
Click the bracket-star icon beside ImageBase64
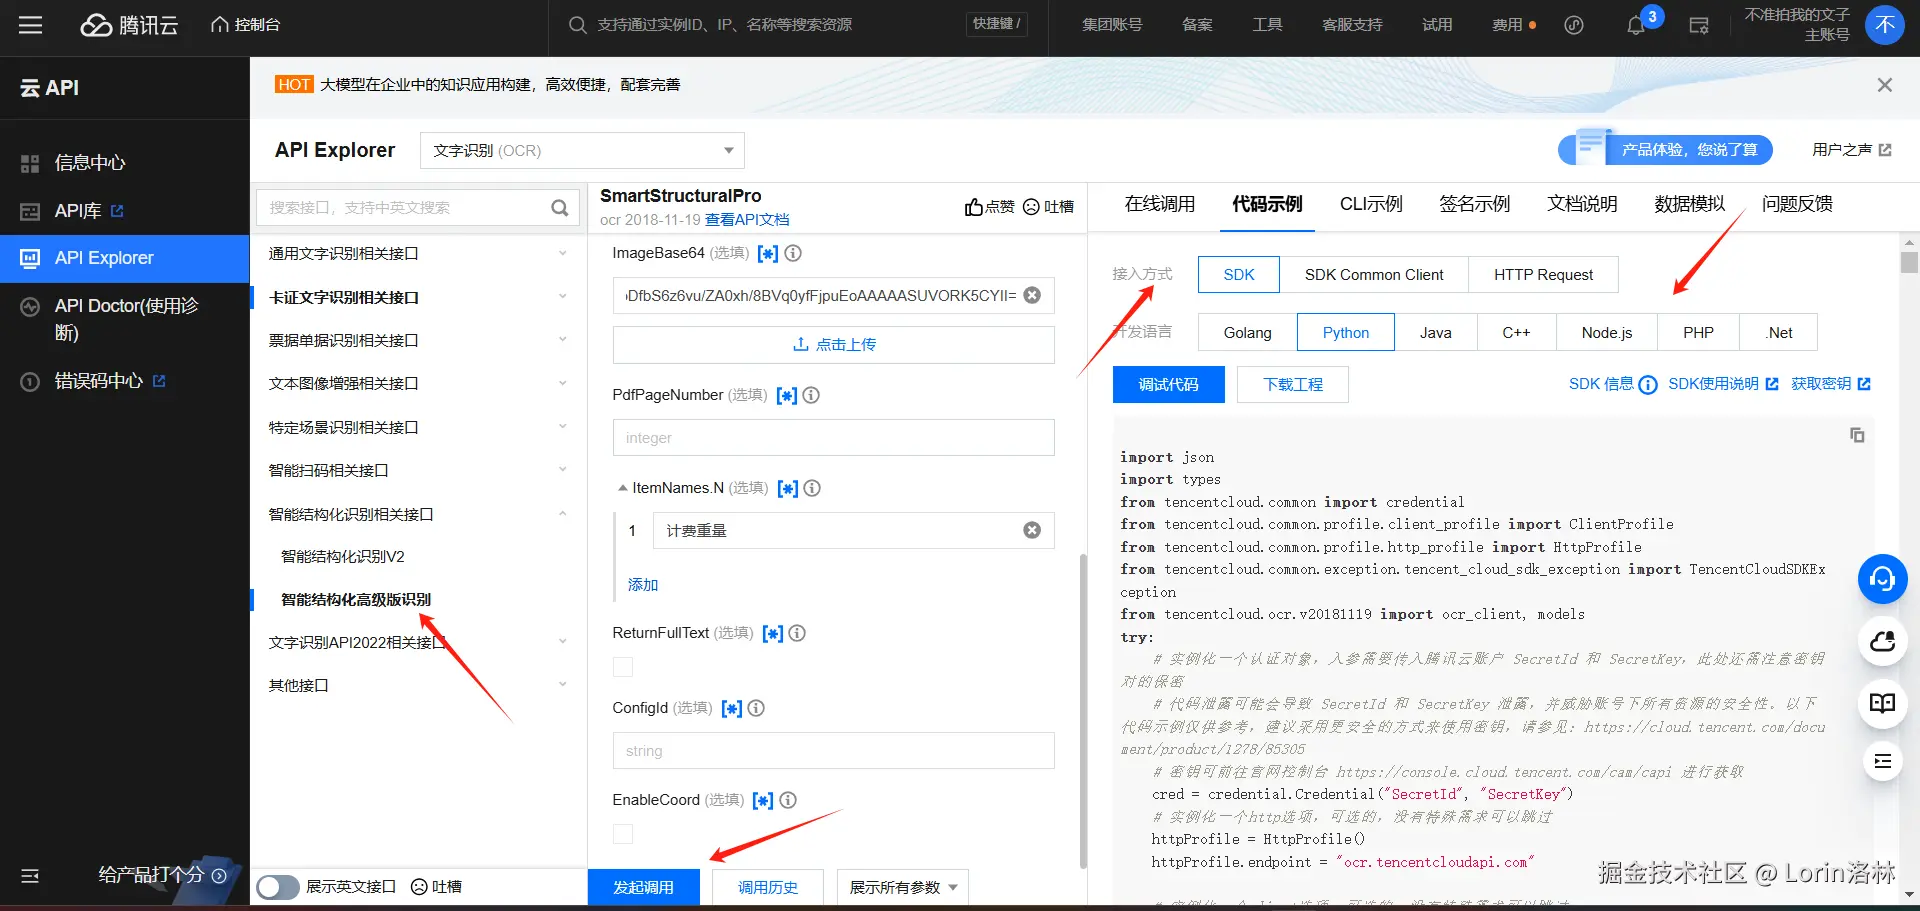click(768, 254)
